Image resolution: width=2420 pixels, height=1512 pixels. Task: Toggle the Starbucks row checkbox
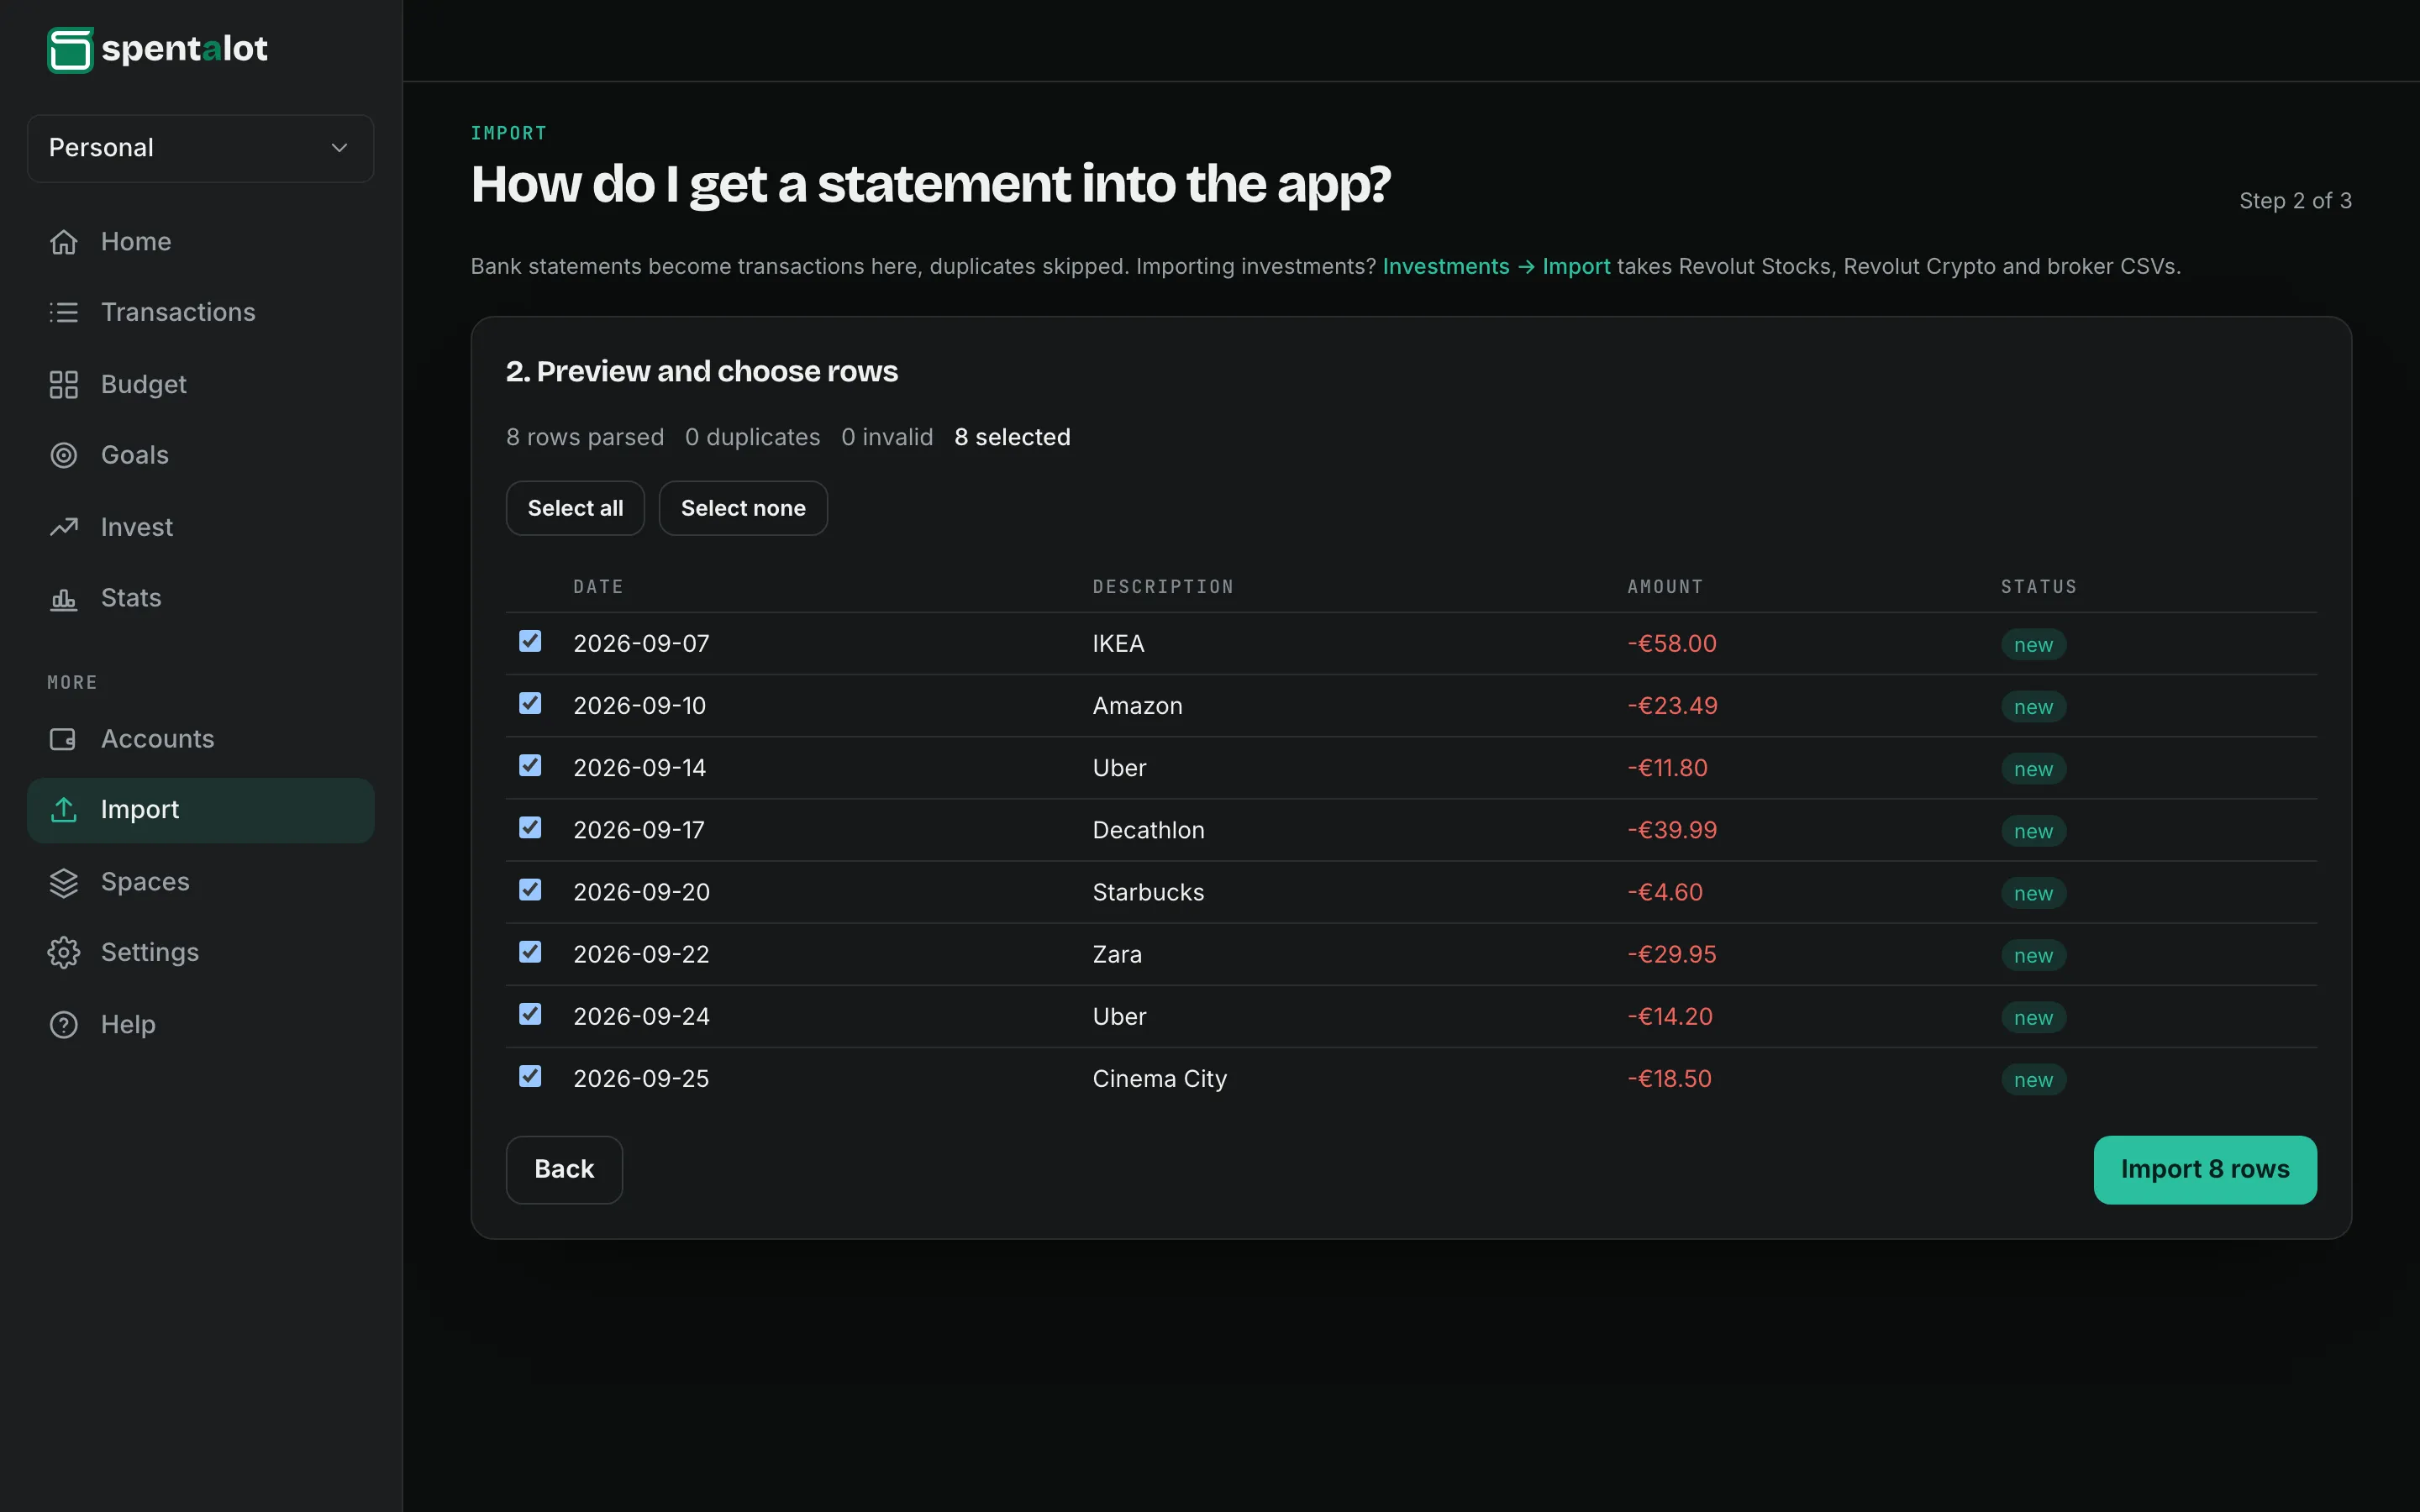(530, 890)
